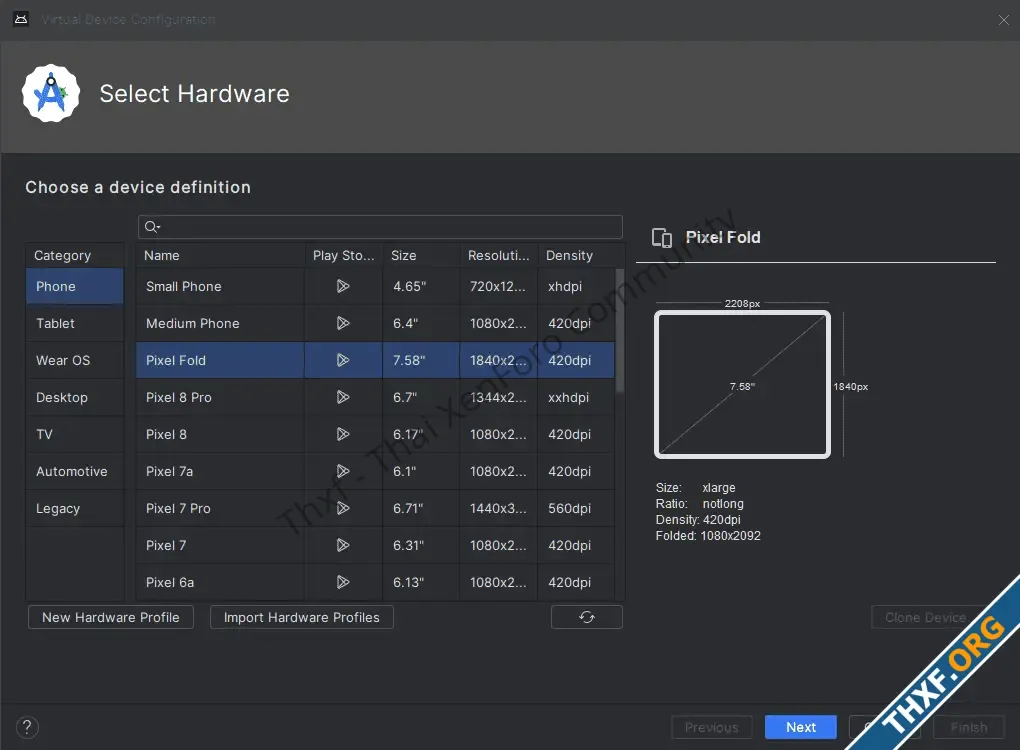Image resolution: width=1020 pixels, height=750 pixels.
Task: Click the Clone Device button
Action: click(926, 617)
